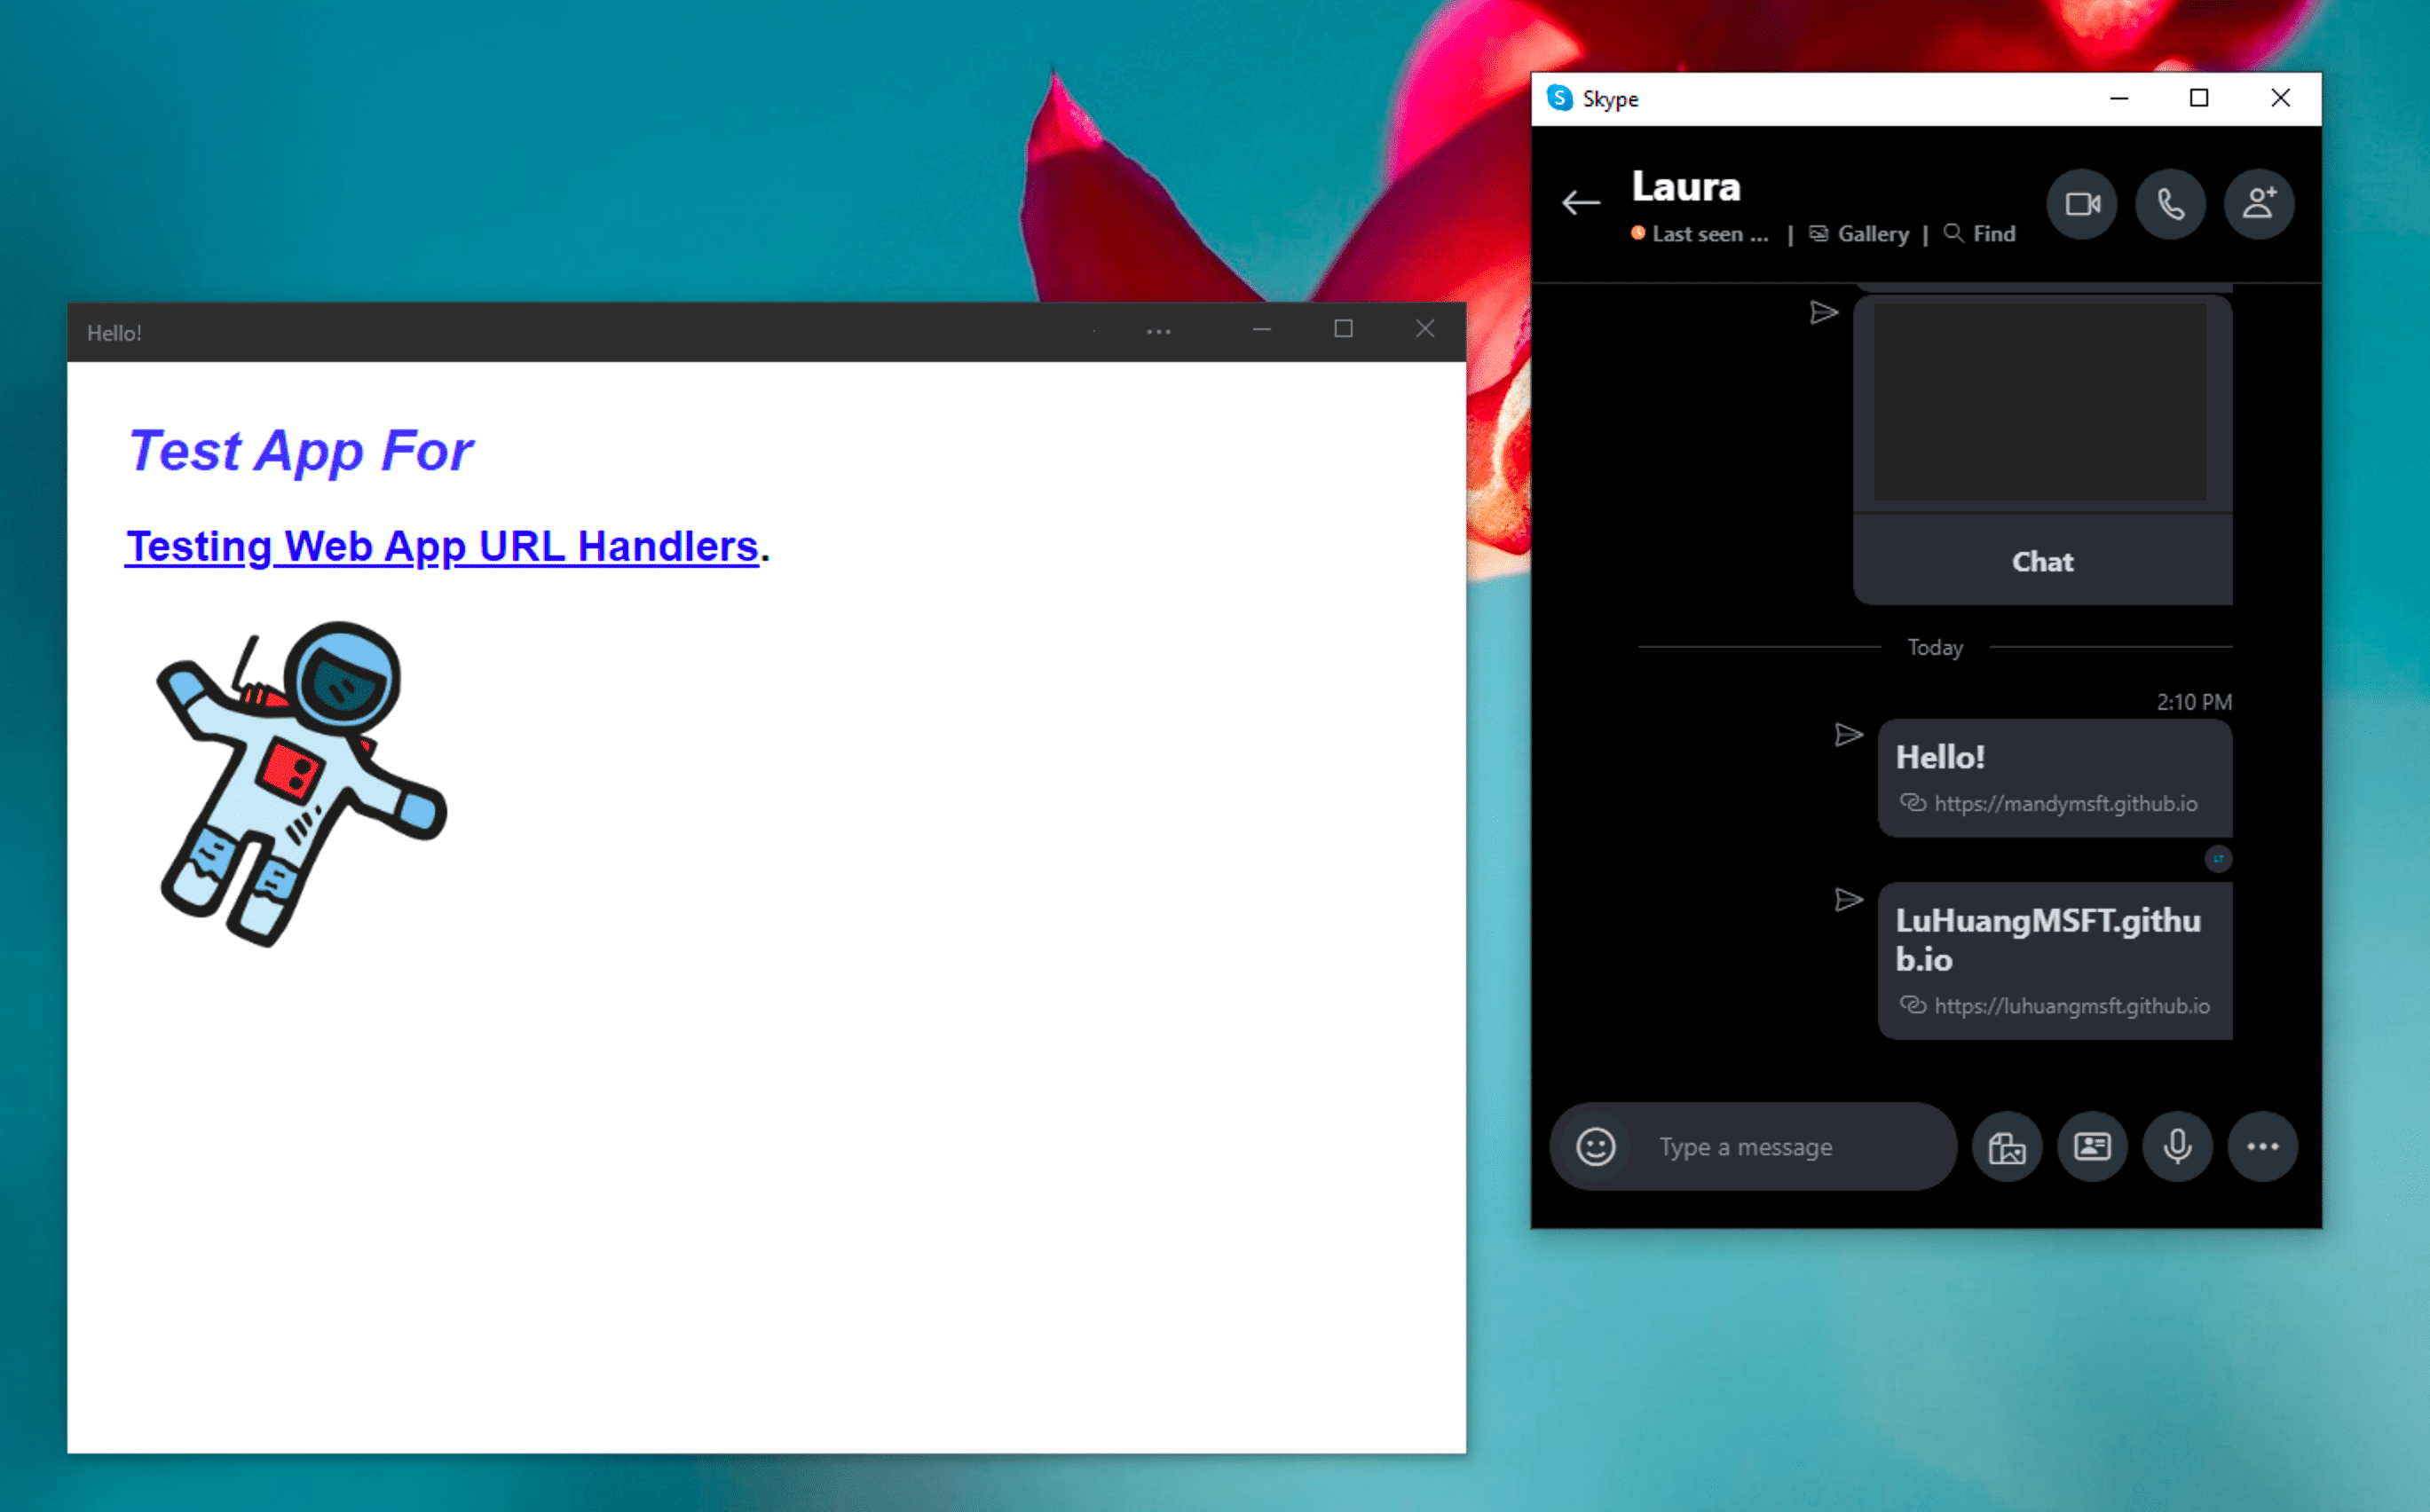The width and height of the screenshot is (2430, 1512).
Task: Click the Gallery link in Skype header
Action: coord(1873,232)
